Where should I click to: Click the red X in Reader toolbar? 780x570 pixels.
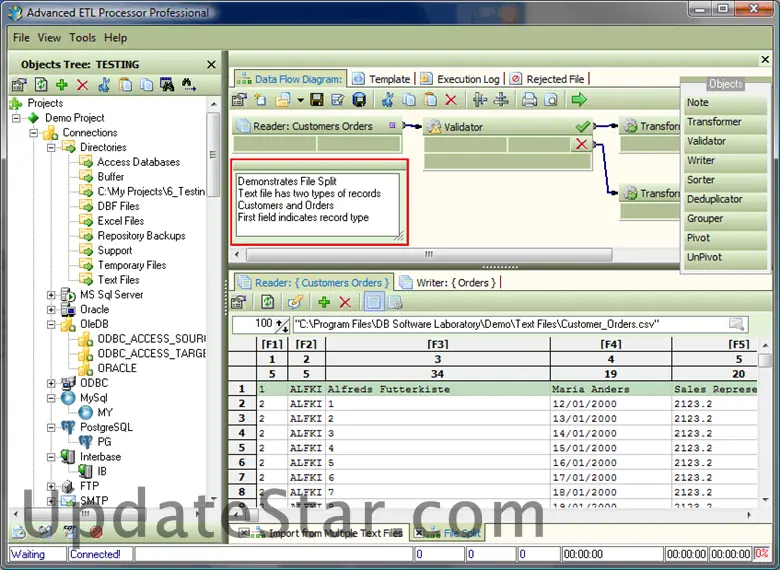pos(345,302)
